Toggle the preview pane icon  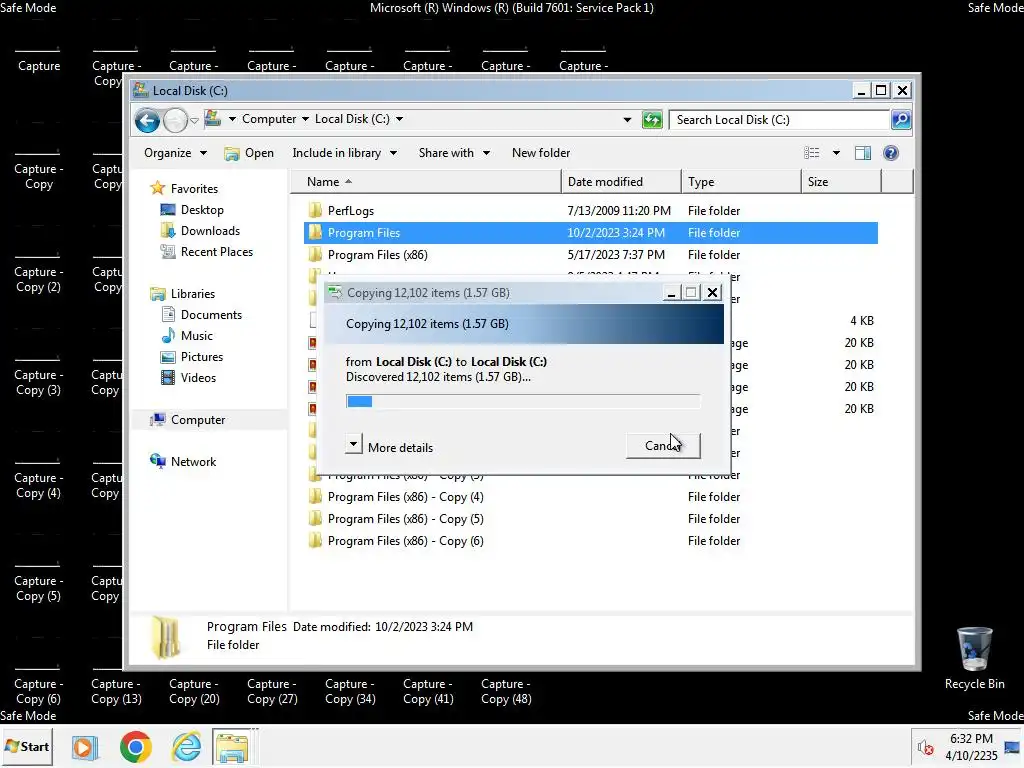tap(863, 153)
